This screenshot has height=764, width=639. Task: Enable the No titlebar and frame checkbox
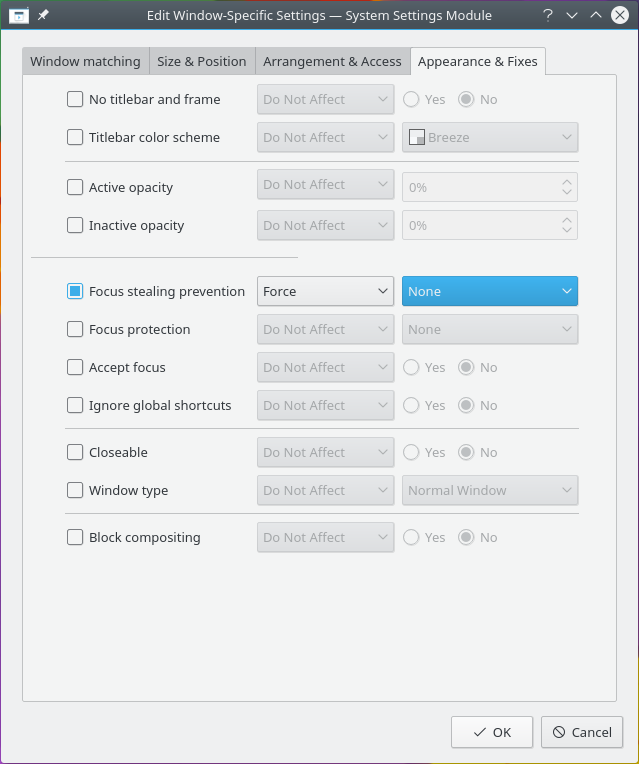point(75,99)
